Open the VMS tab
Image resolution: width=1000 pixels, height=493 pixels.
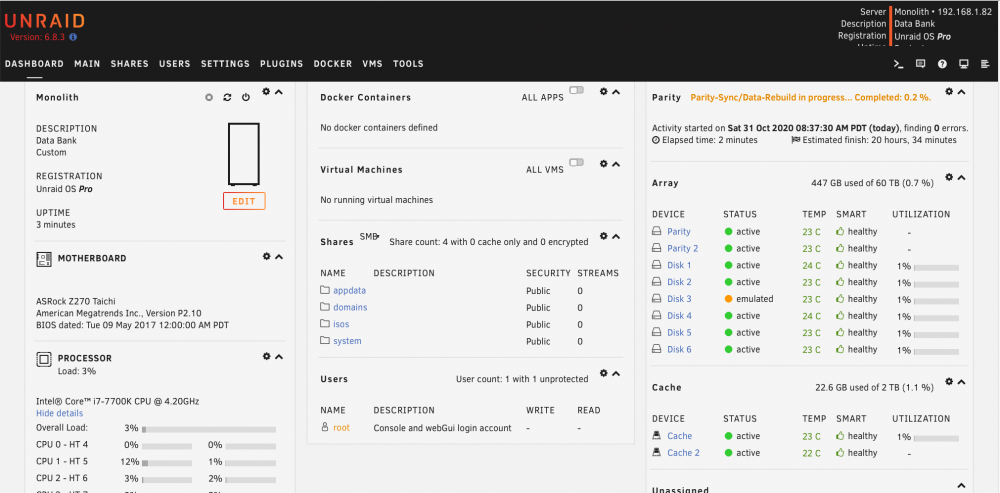click(372, 64)
